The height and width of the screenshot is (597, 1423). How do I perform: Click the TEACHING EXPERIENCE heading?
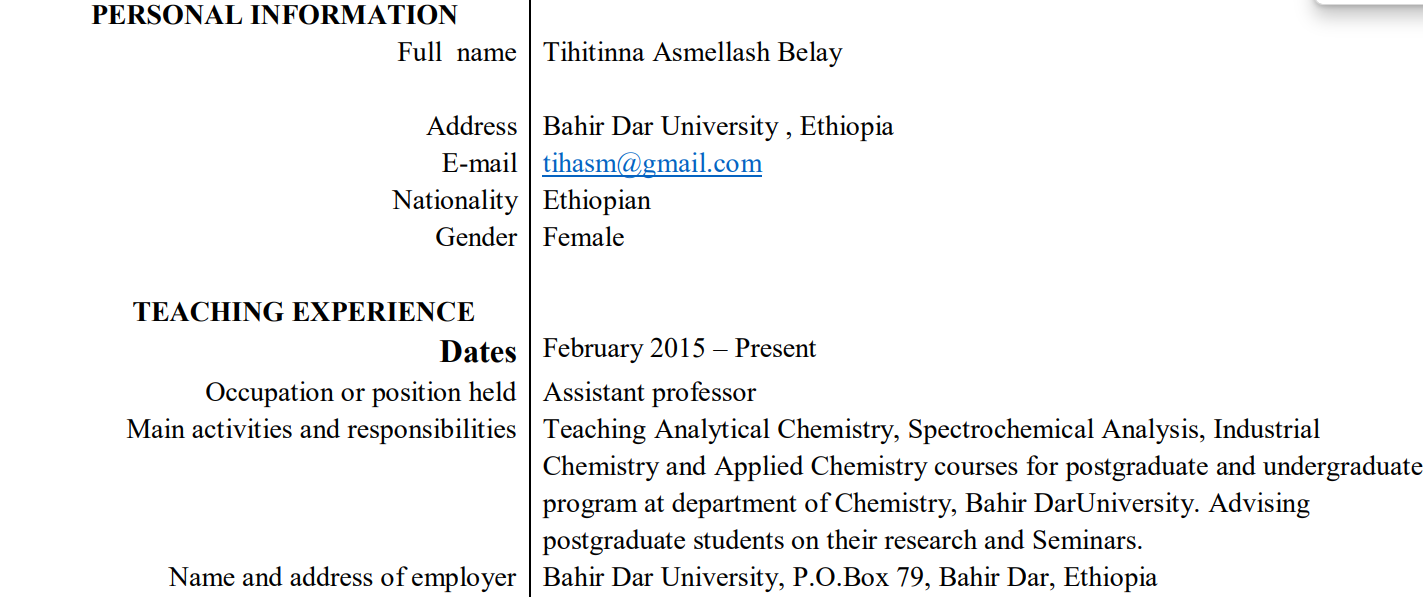pyautogui.click(x=304, y=312)
